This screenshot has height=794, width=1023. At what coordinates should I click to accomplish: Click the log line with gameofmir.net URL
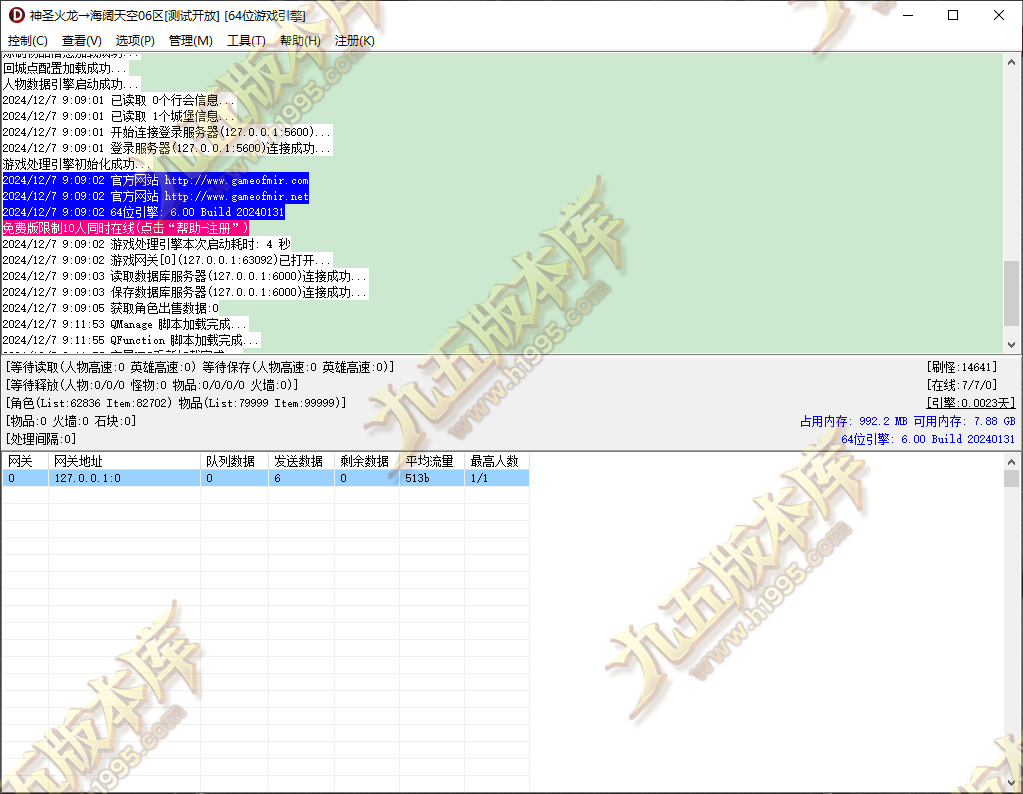pyautogui.click(x=155, y=196)
